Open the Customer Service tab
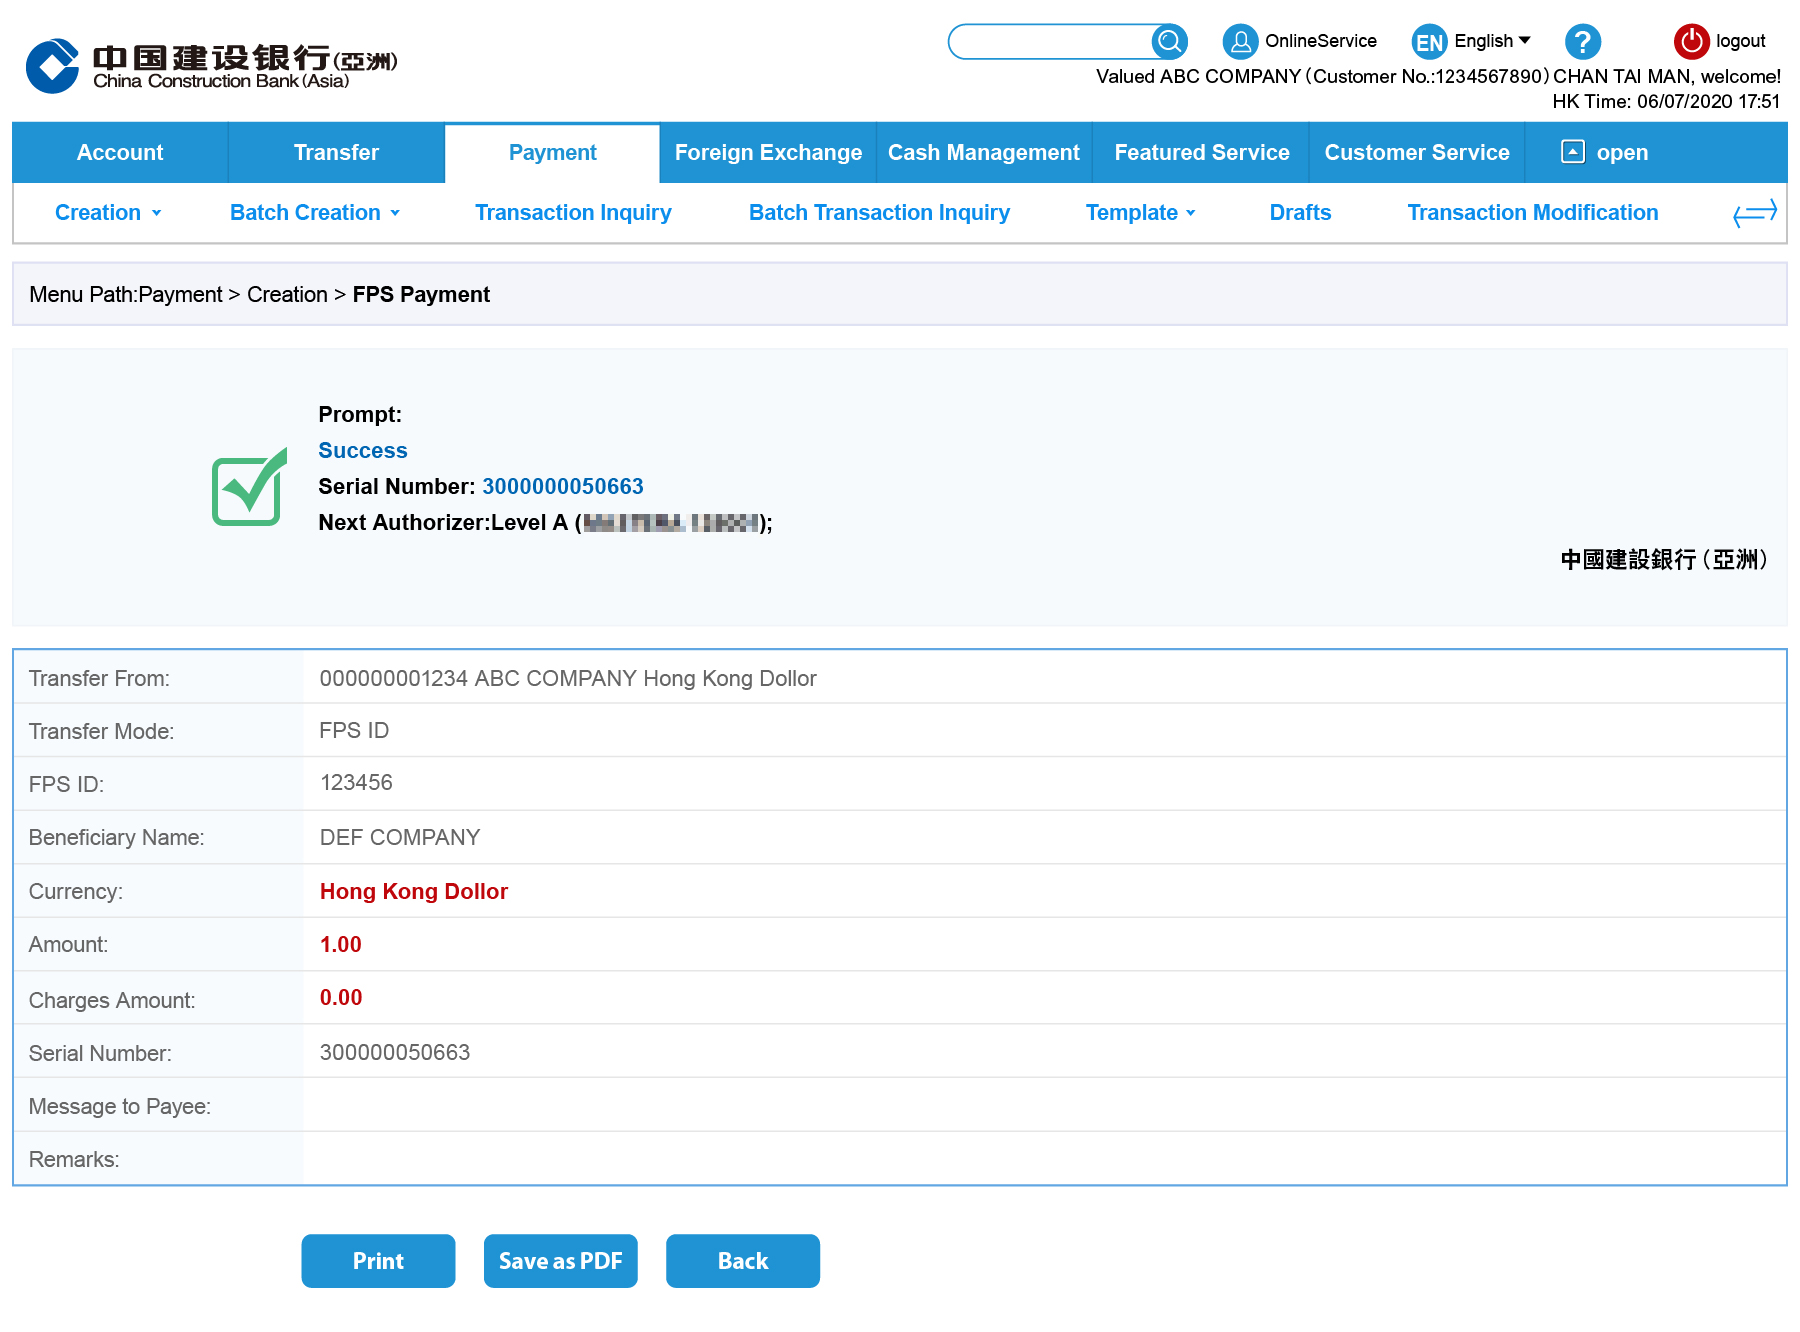 (x=1417, y=152)
